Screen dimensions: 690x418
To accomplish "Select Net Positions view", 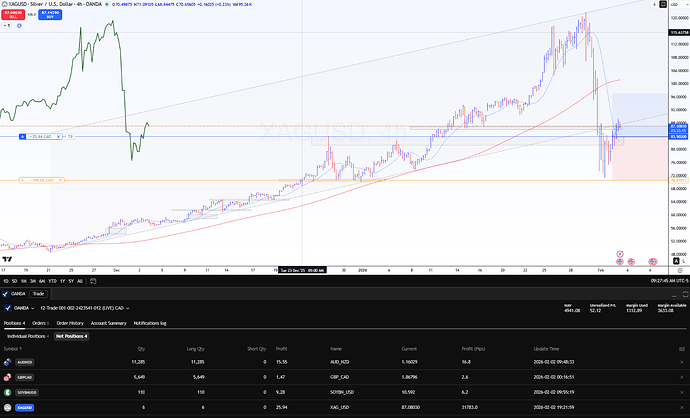I will pos(72,336).
